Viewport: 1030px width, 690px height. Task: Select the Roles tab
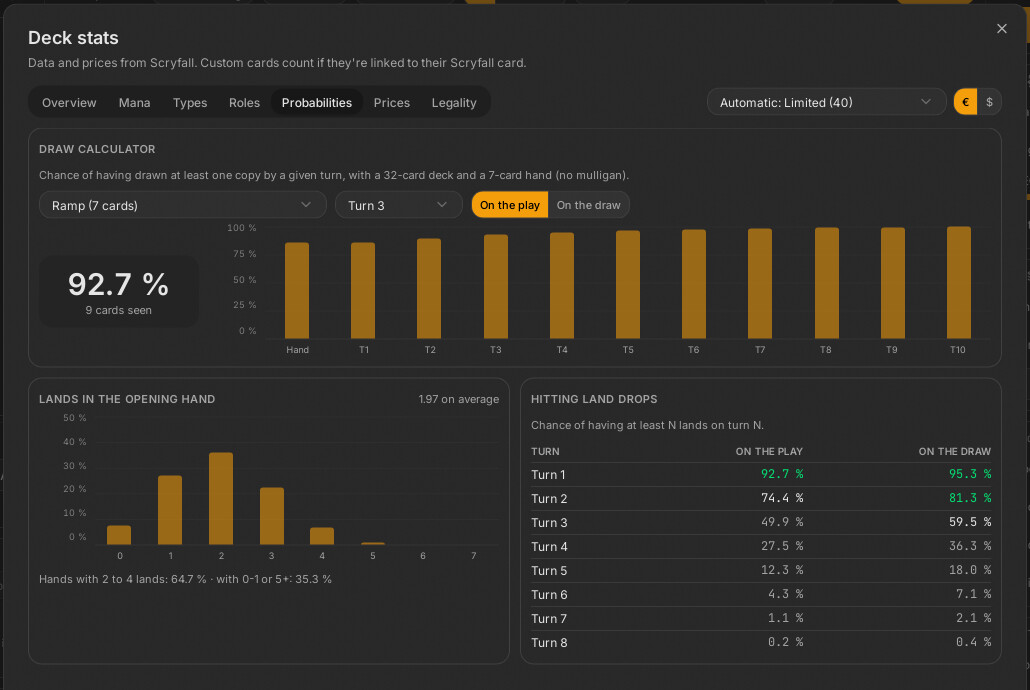(x=244, y=103)
